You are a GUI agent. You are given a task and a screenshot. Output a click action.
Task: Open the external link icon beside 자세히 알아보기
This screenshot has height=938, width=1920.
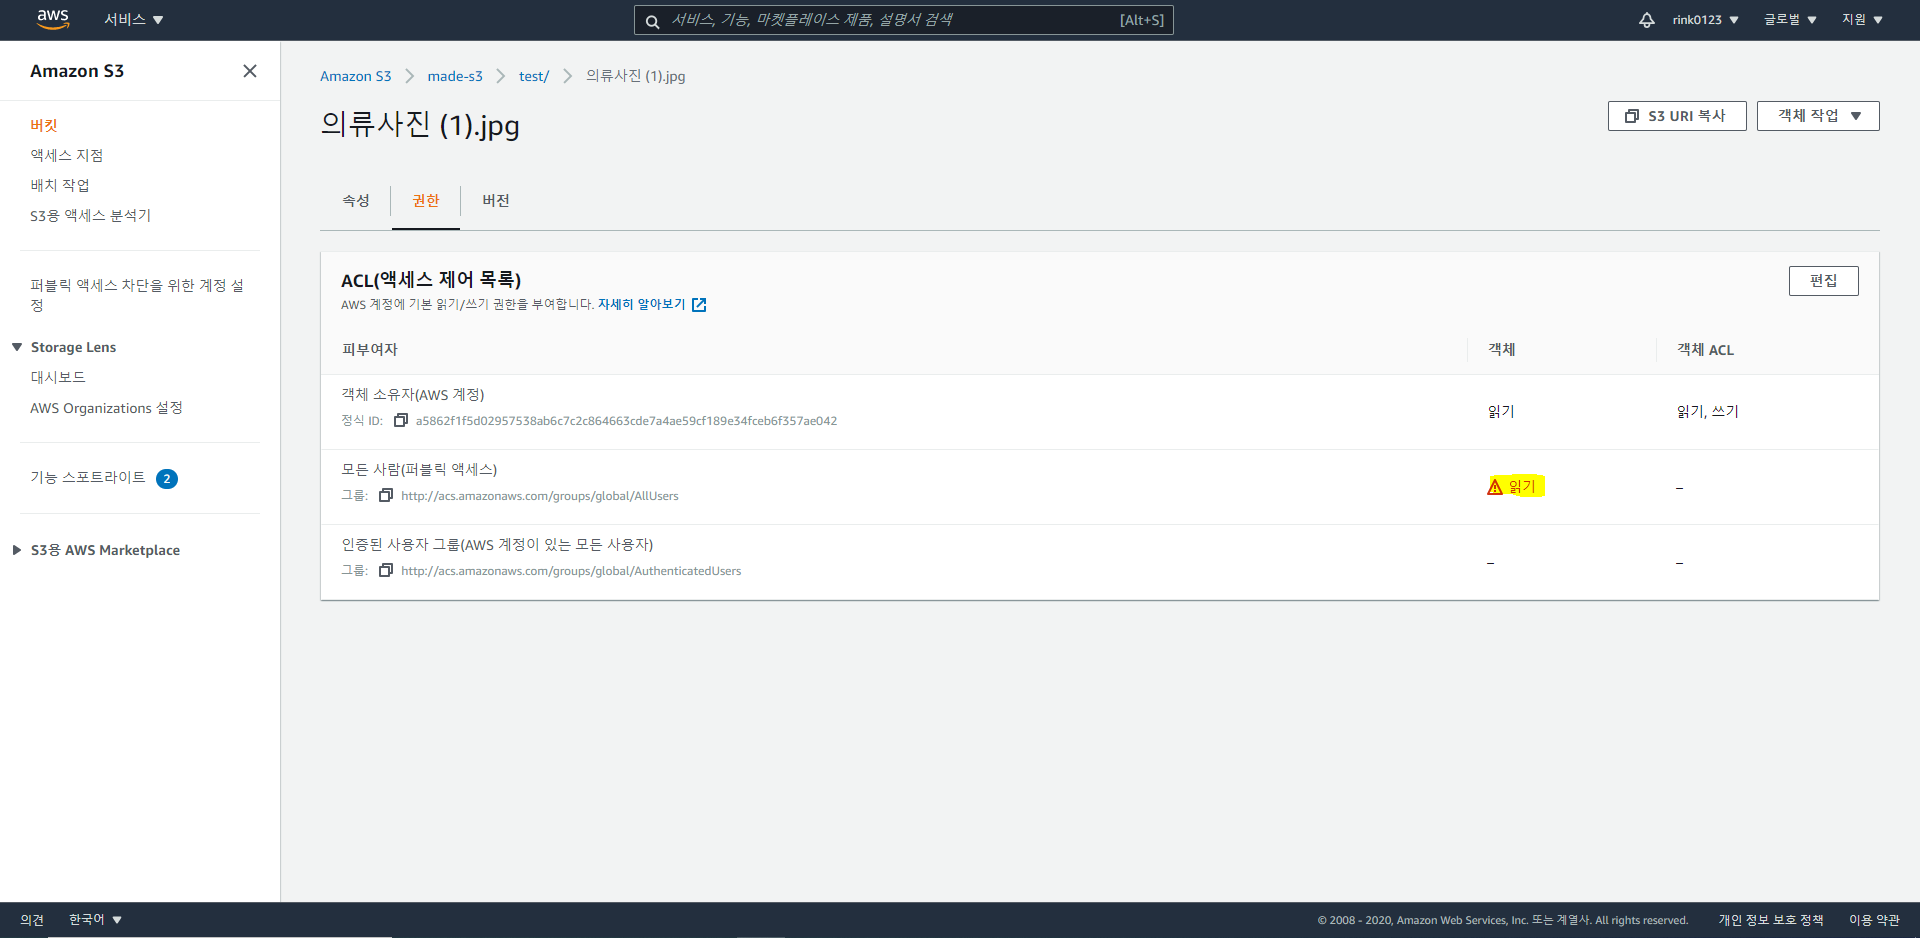point(699,305)
